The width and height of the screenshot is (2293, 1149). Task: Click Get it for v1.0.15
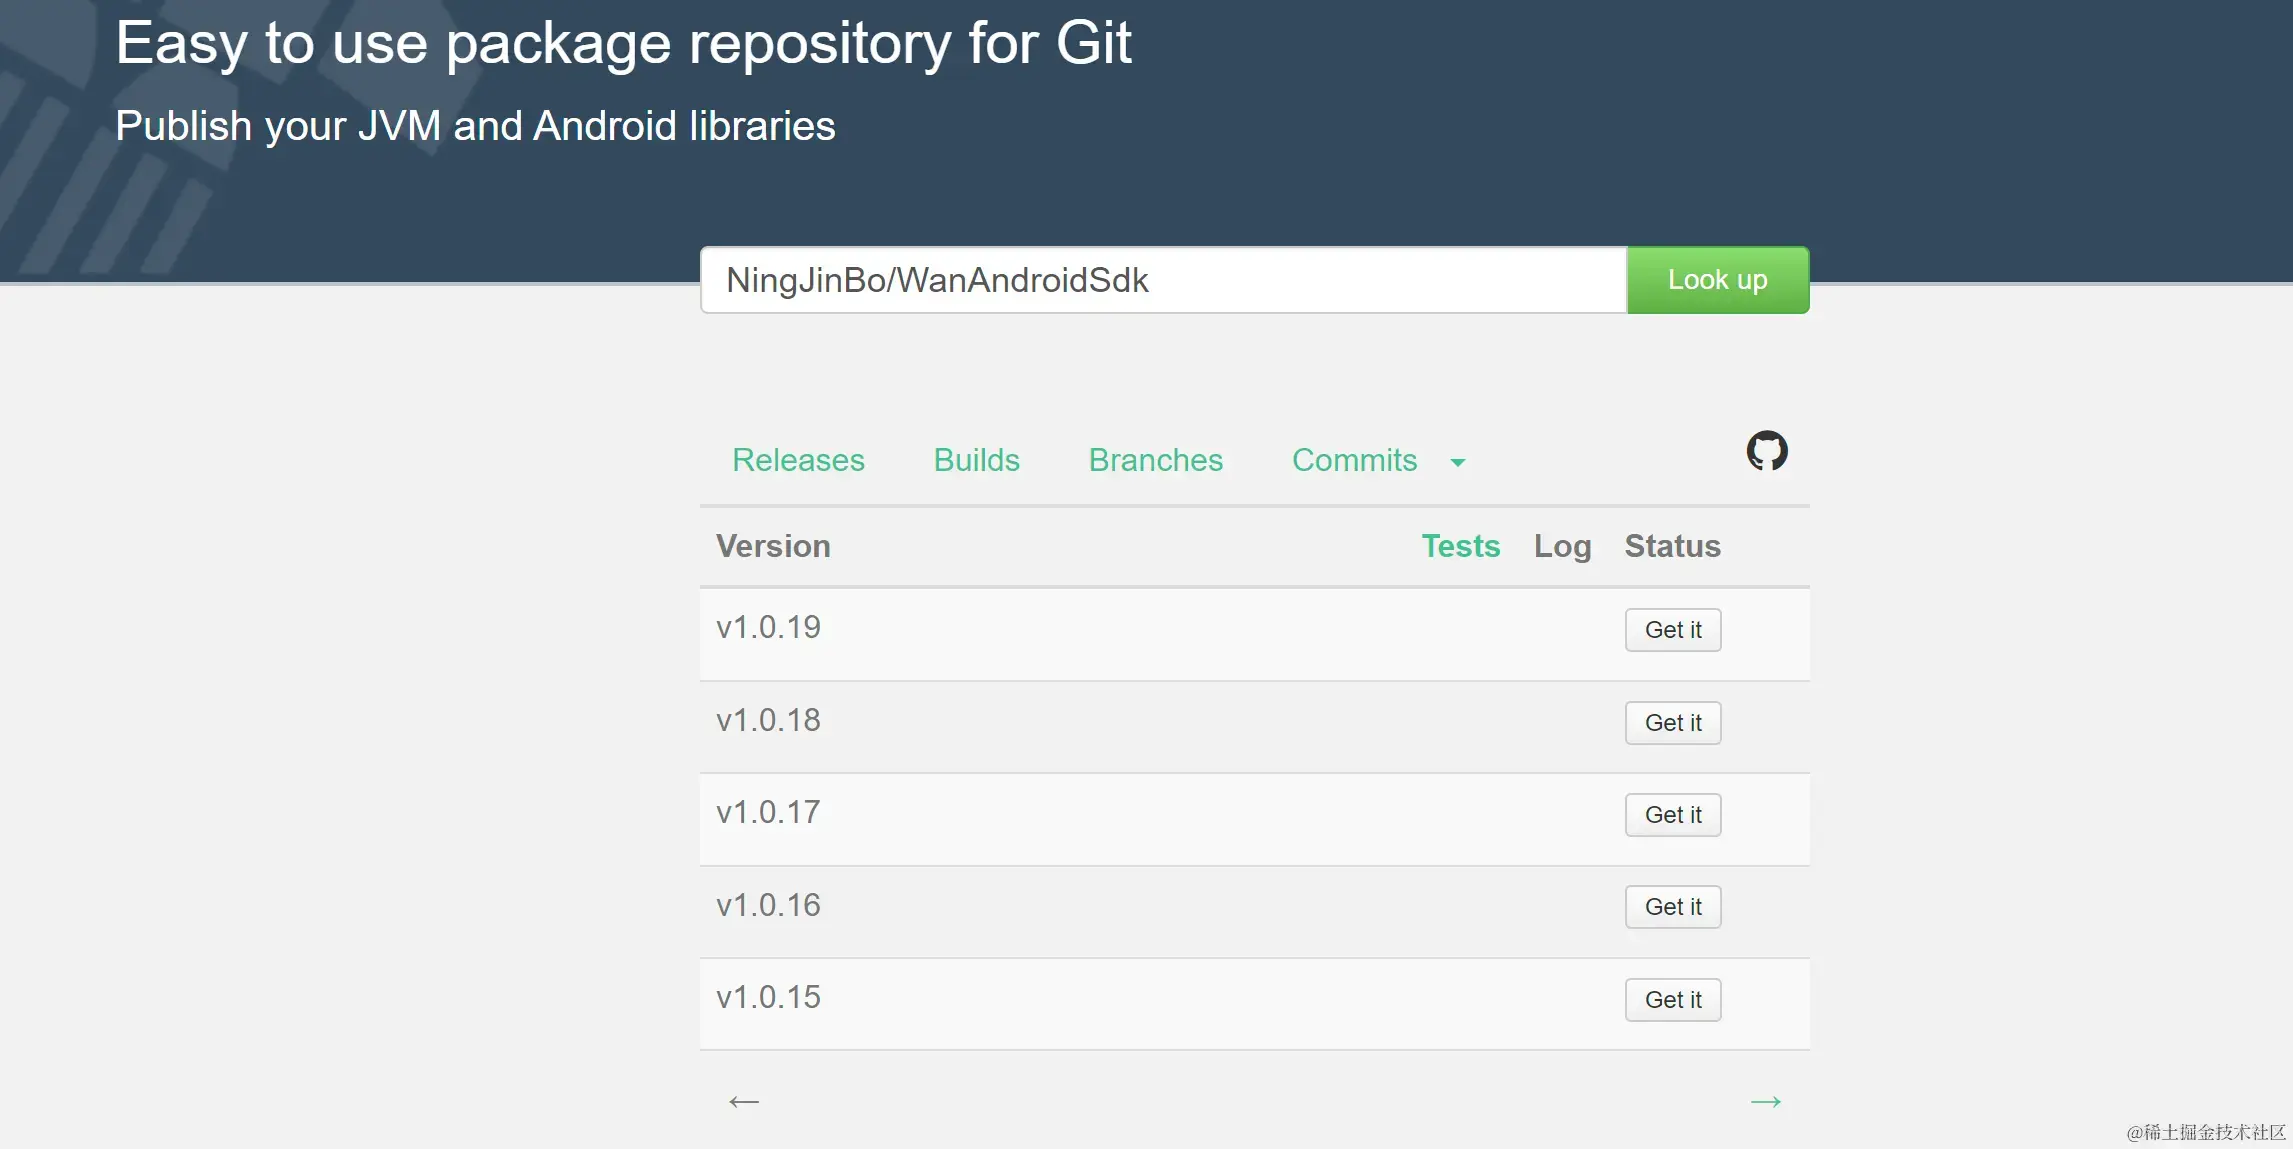point(1672,1000)
